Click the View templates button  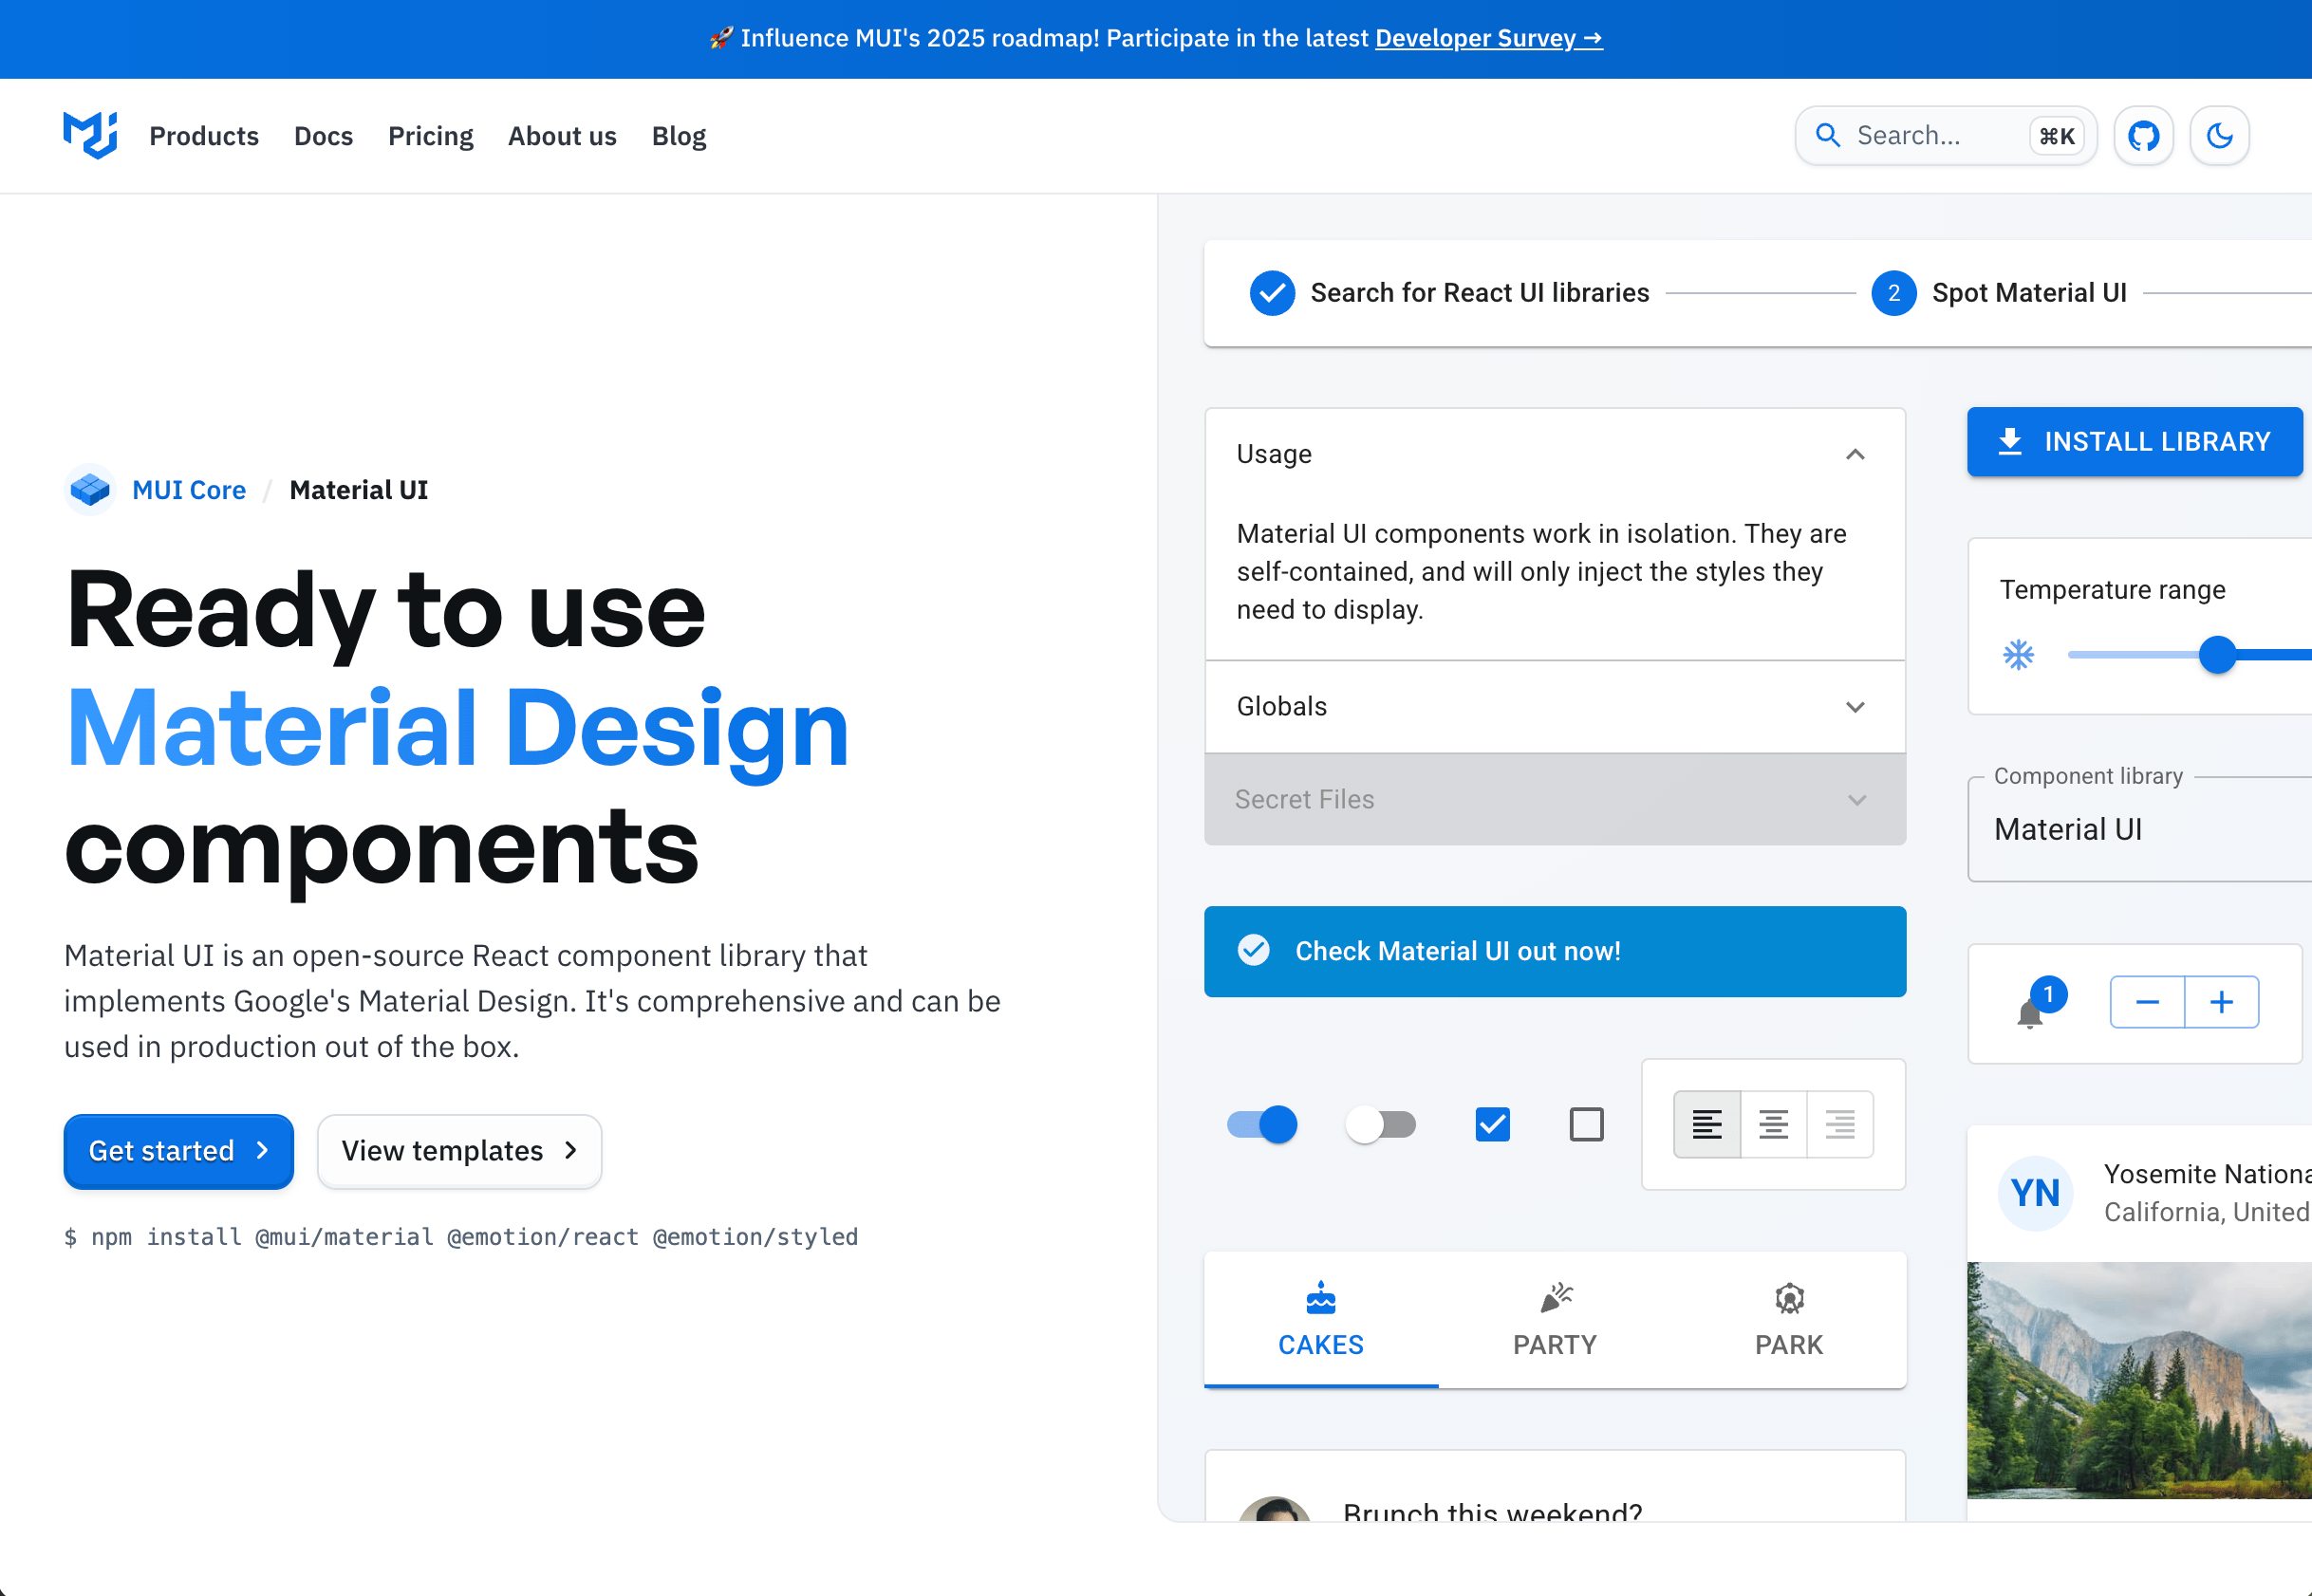click(459, 1151)
